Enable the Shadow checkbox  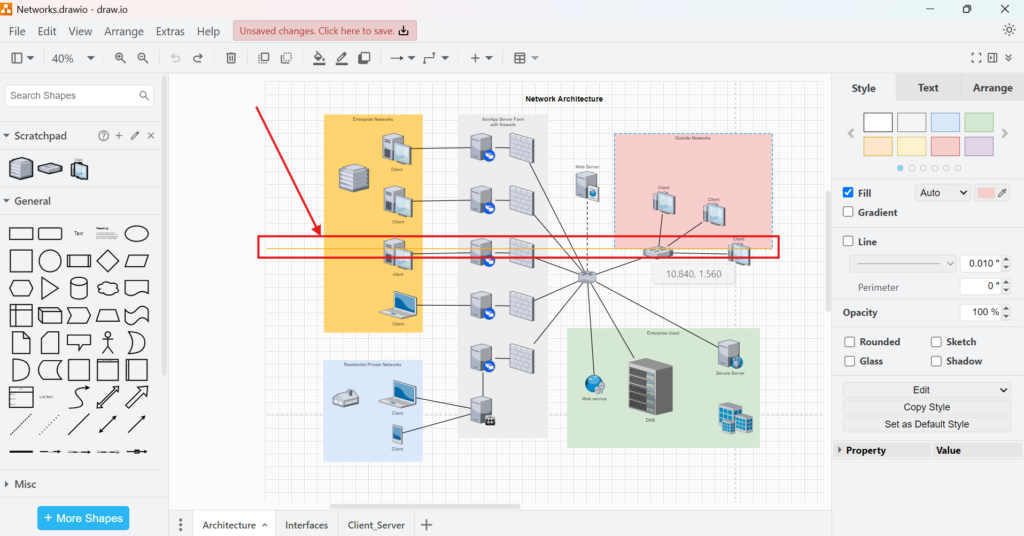(937, 361)
